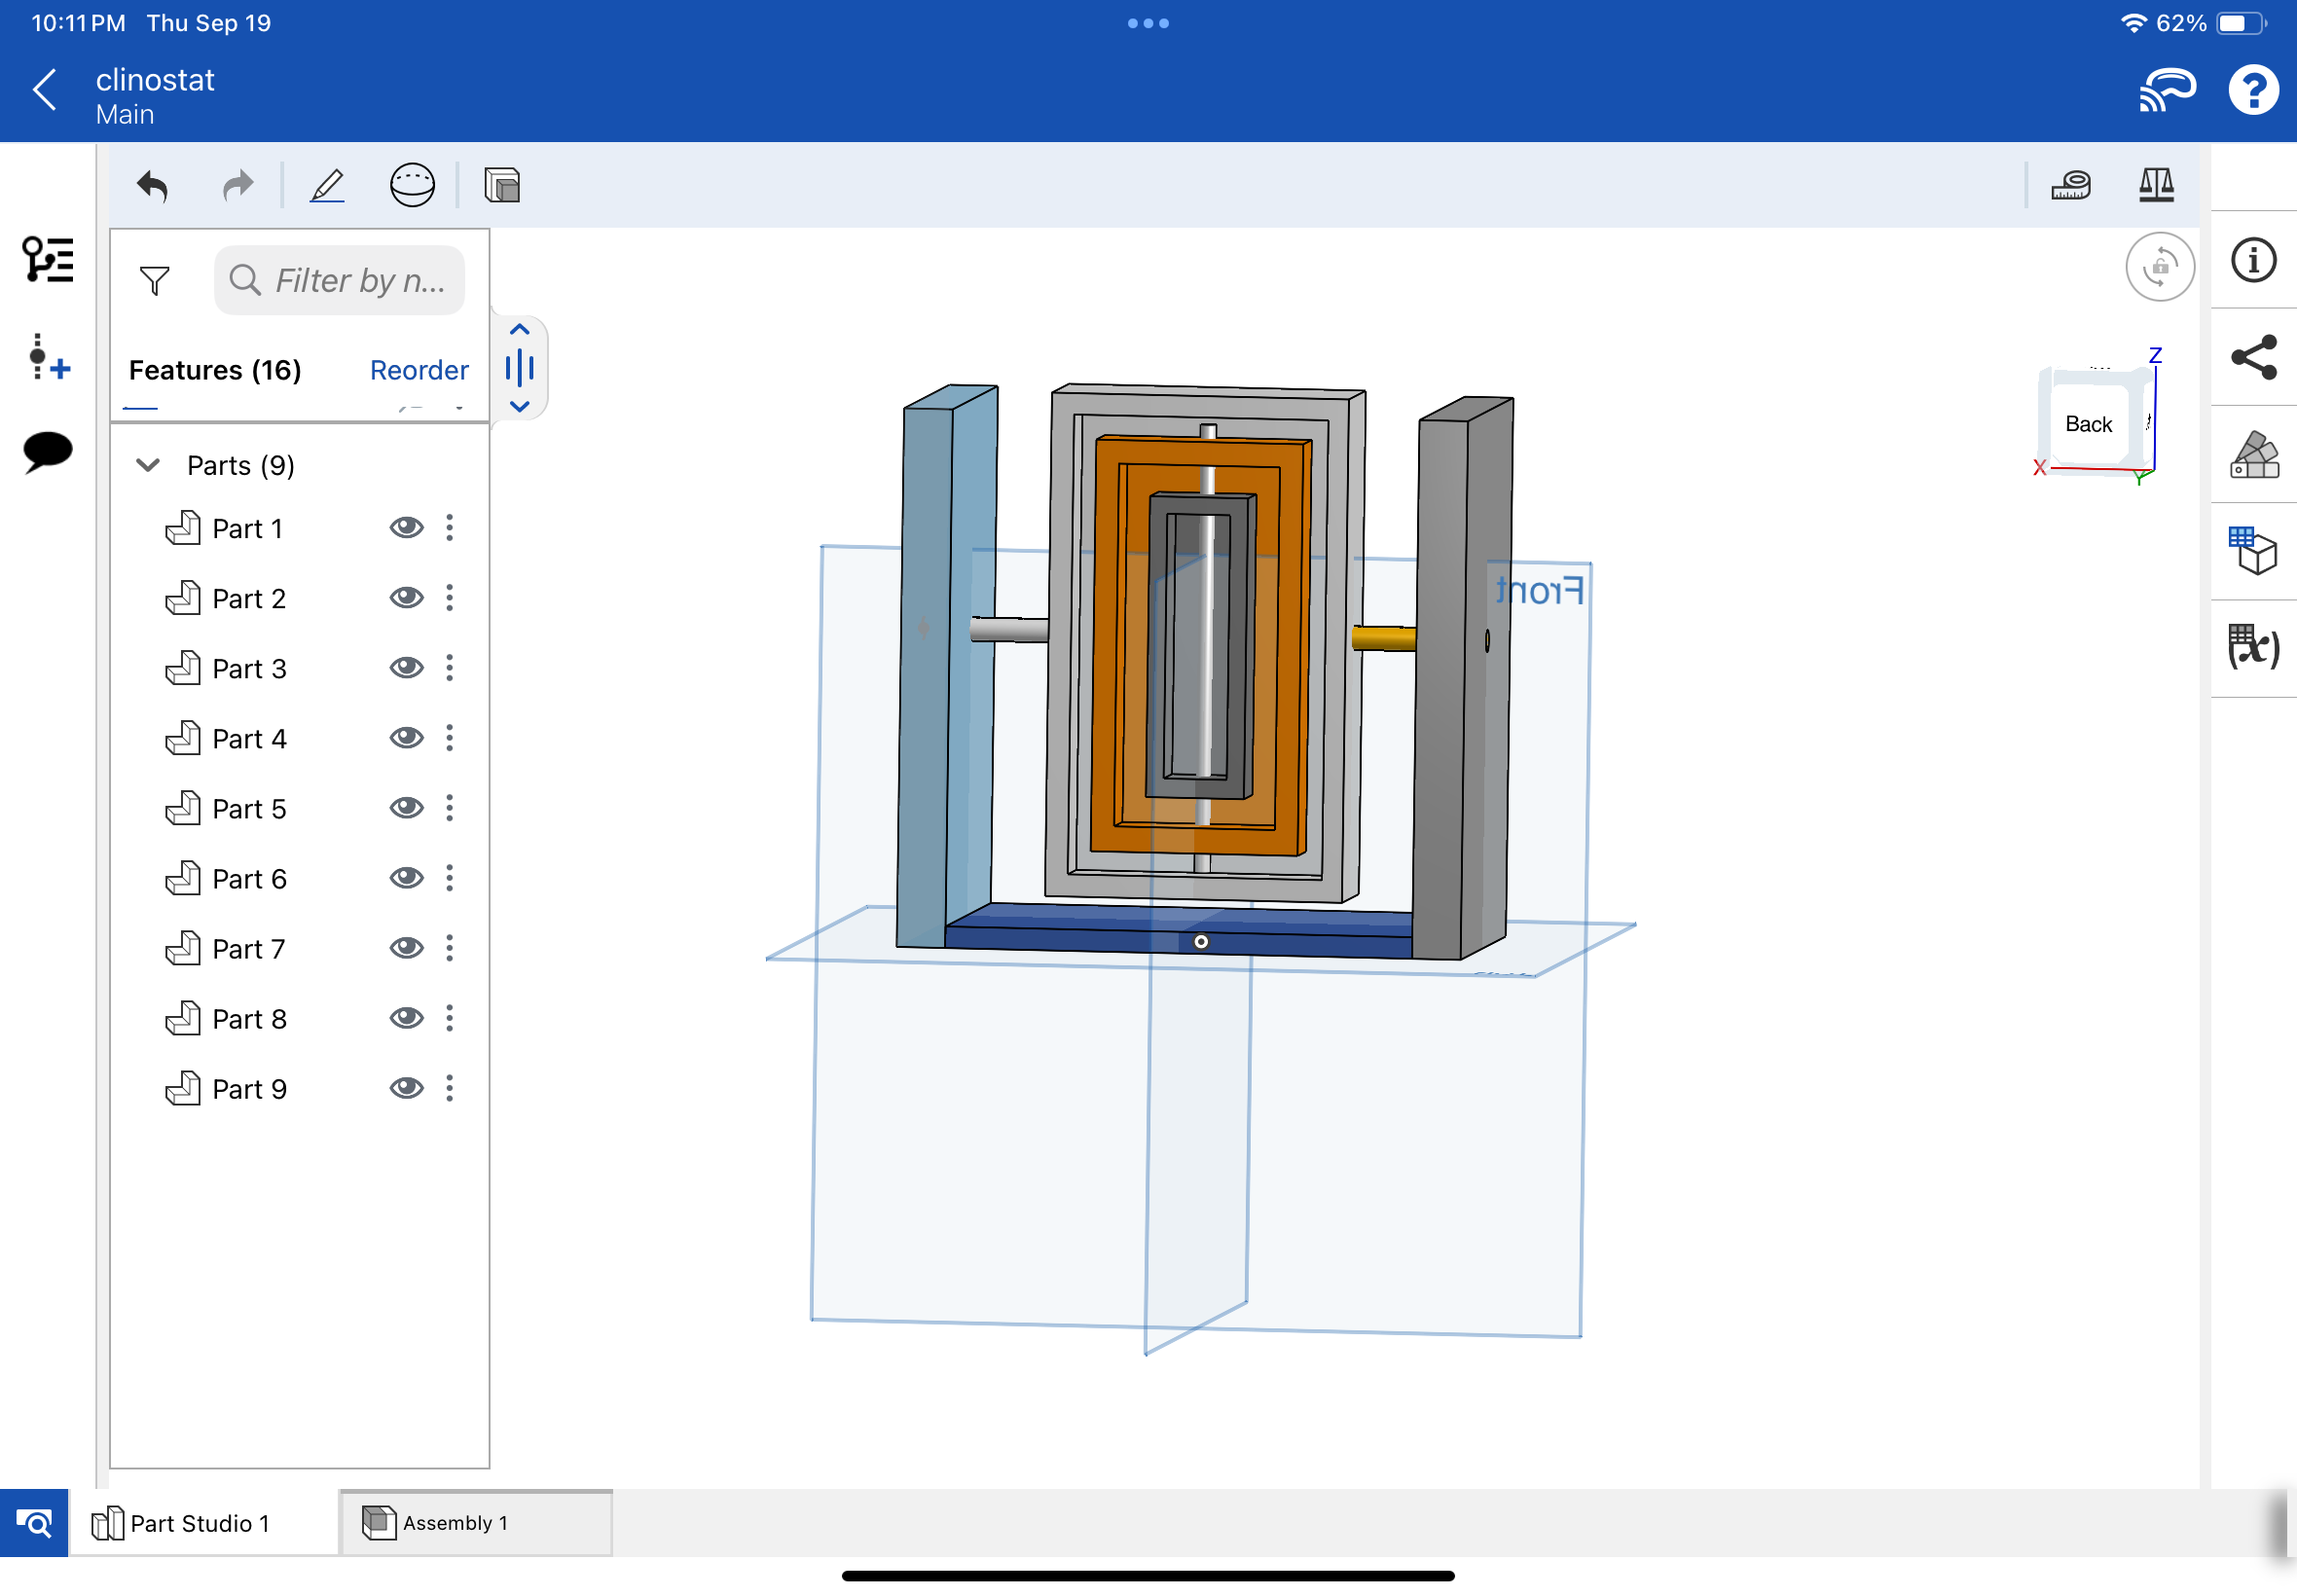Hide Part 9 with its eye icon
2297x1596 pixels.
tap(406, 1088)
